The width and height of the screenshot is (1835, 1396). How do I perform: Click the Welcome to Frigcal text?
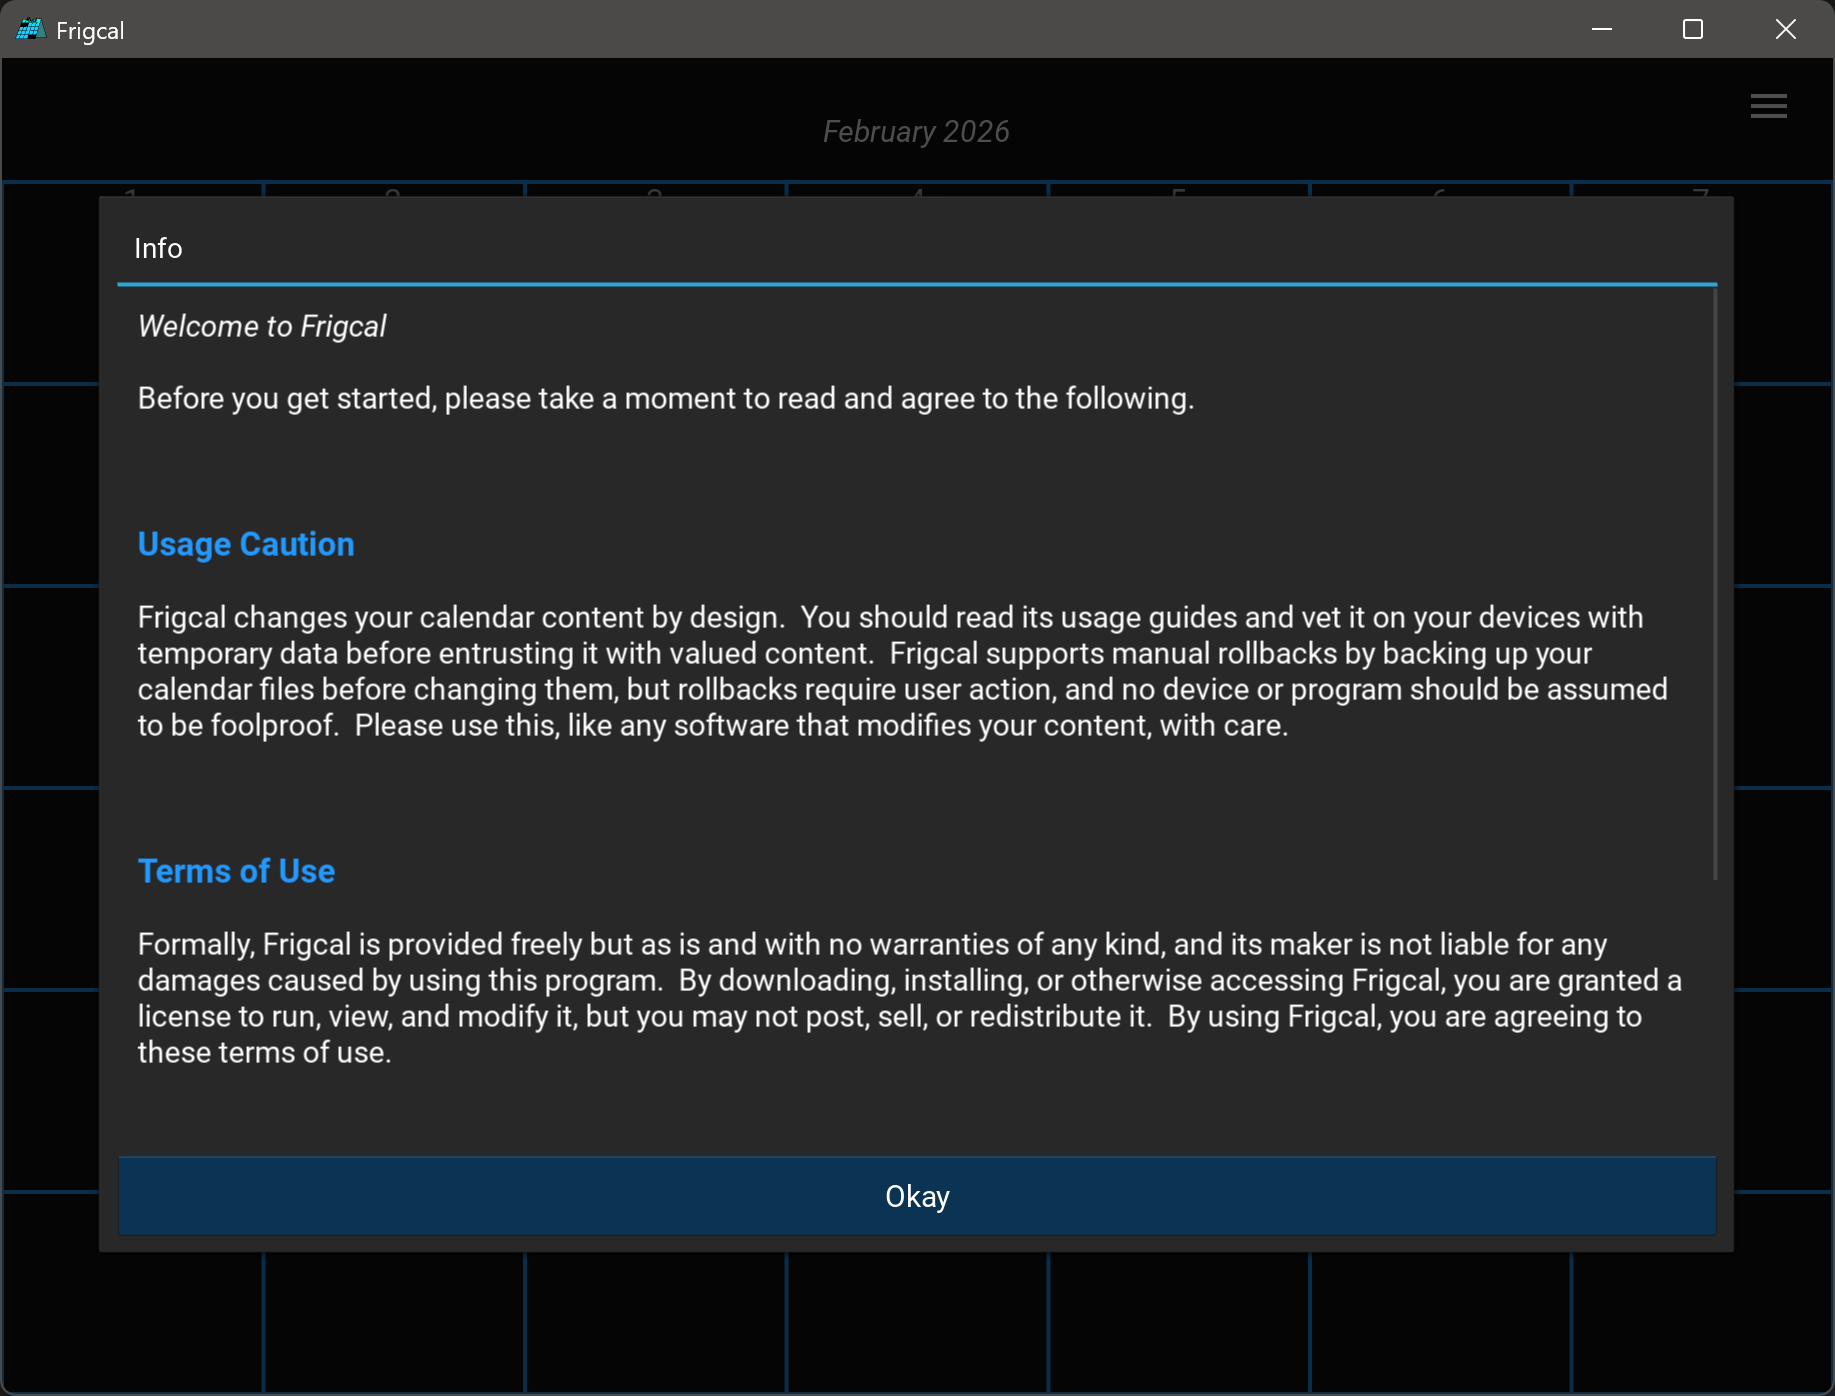(262, 326)
